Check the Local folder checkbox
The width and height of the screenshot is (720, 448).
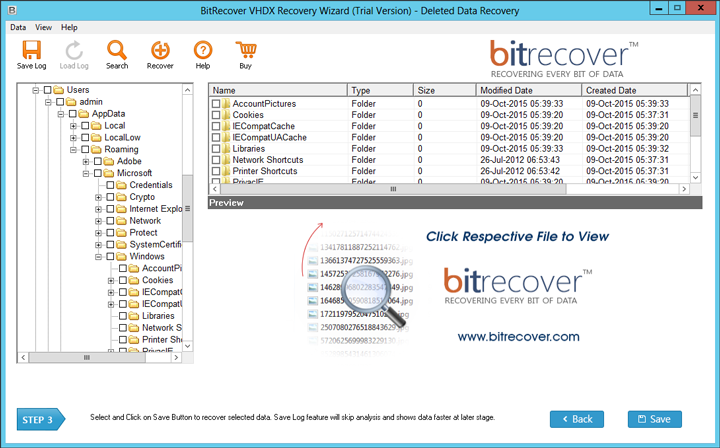85,126
